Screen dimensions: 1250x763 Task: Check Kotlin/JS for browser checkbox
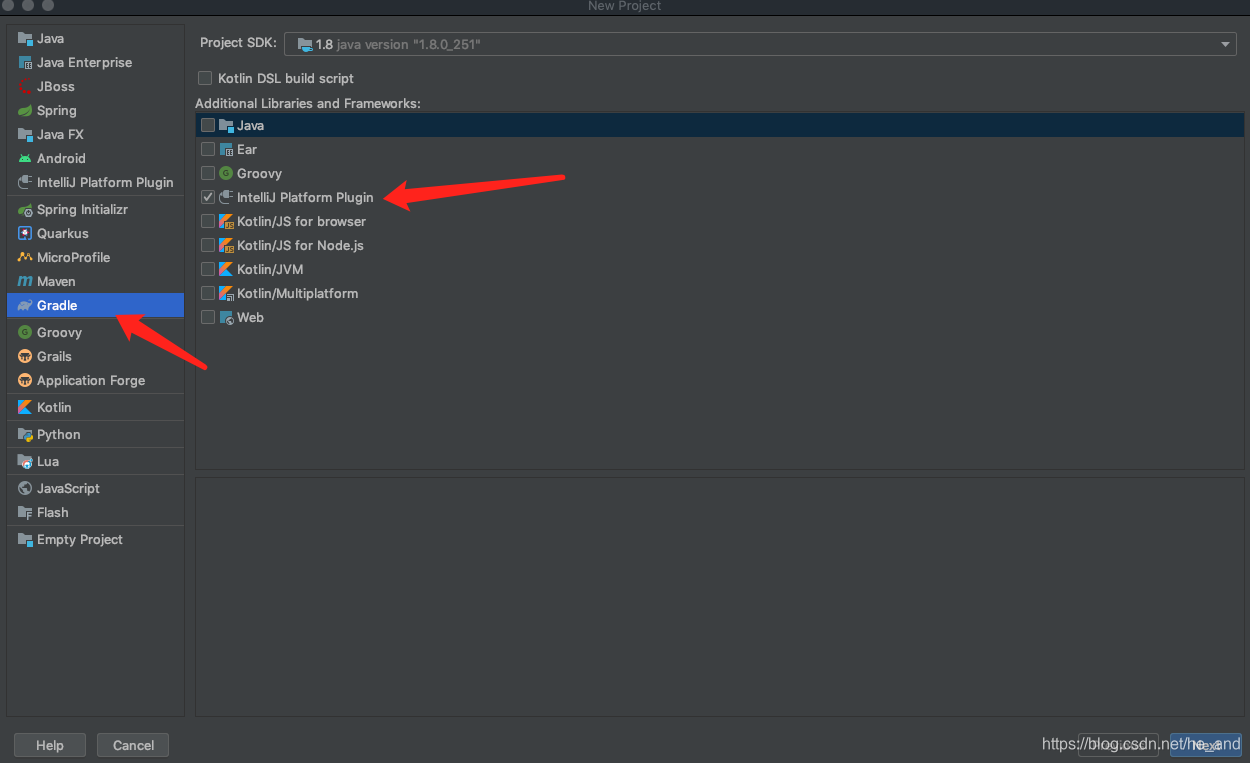point(208,221)
